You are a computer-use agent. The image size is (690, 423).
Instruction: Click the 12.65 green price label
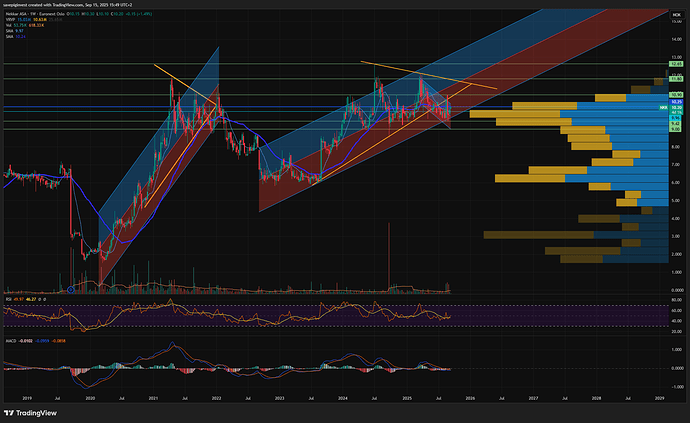click(x=676, y=64)
